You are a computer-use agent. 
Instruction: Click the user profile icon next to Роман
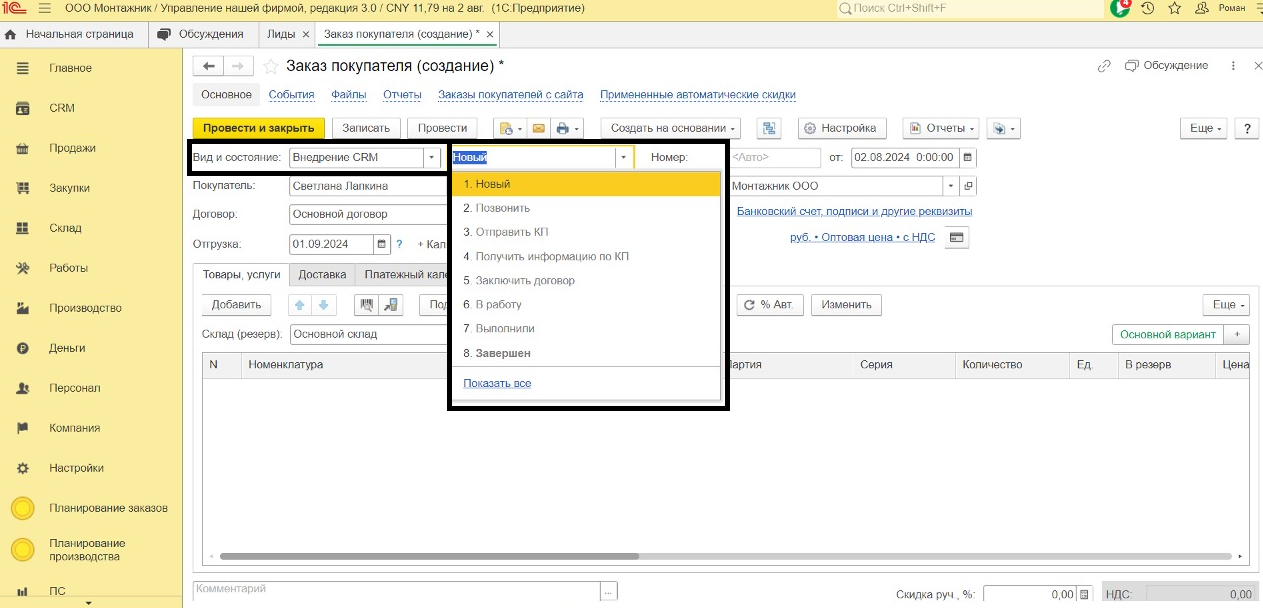[x=1200, y=8]
